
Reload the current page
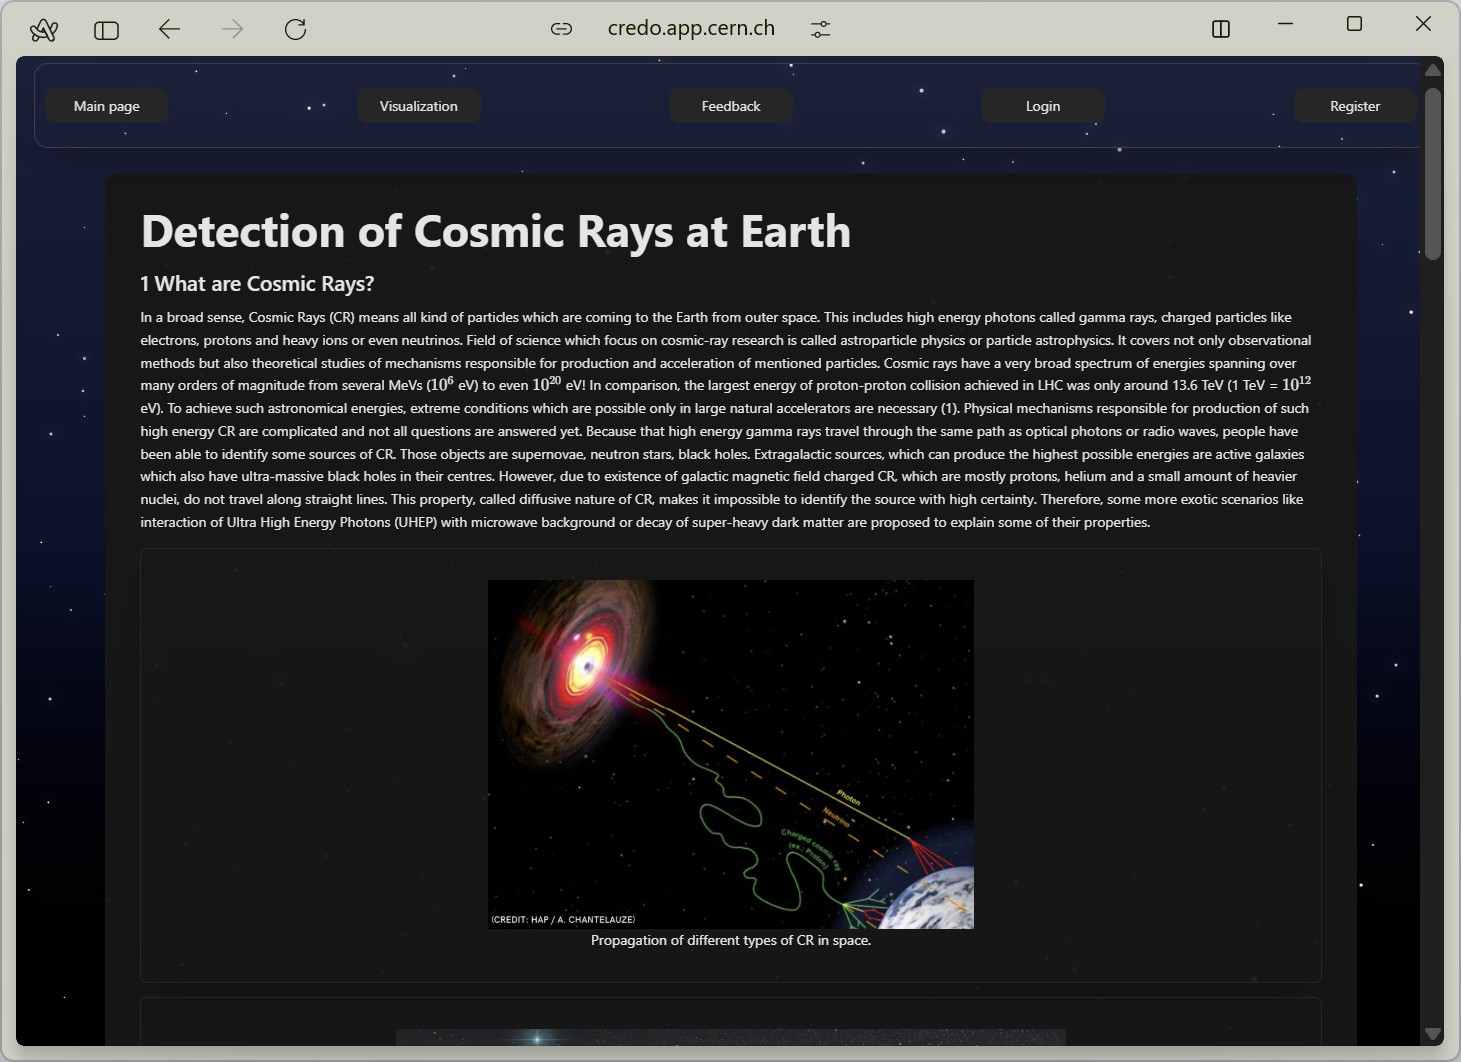click(x=295, y=29)
